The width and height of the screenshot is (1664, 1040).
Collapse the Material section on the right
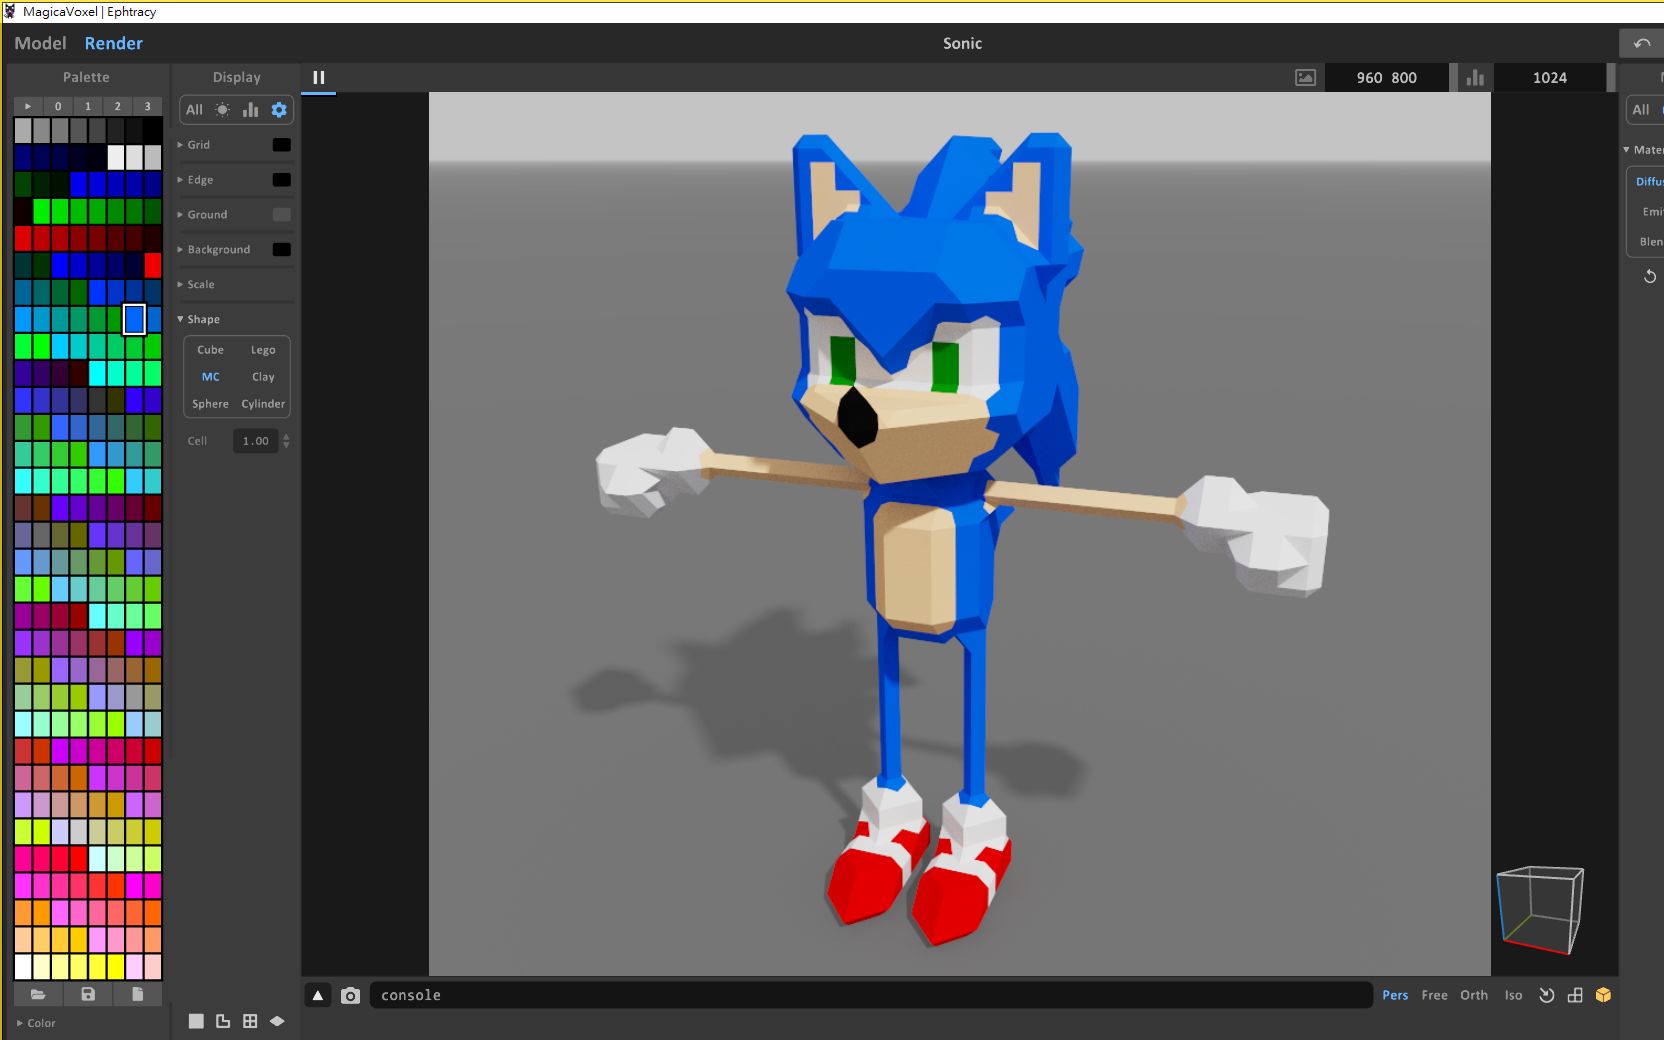pyautogui.click(x=1643, y=150)
